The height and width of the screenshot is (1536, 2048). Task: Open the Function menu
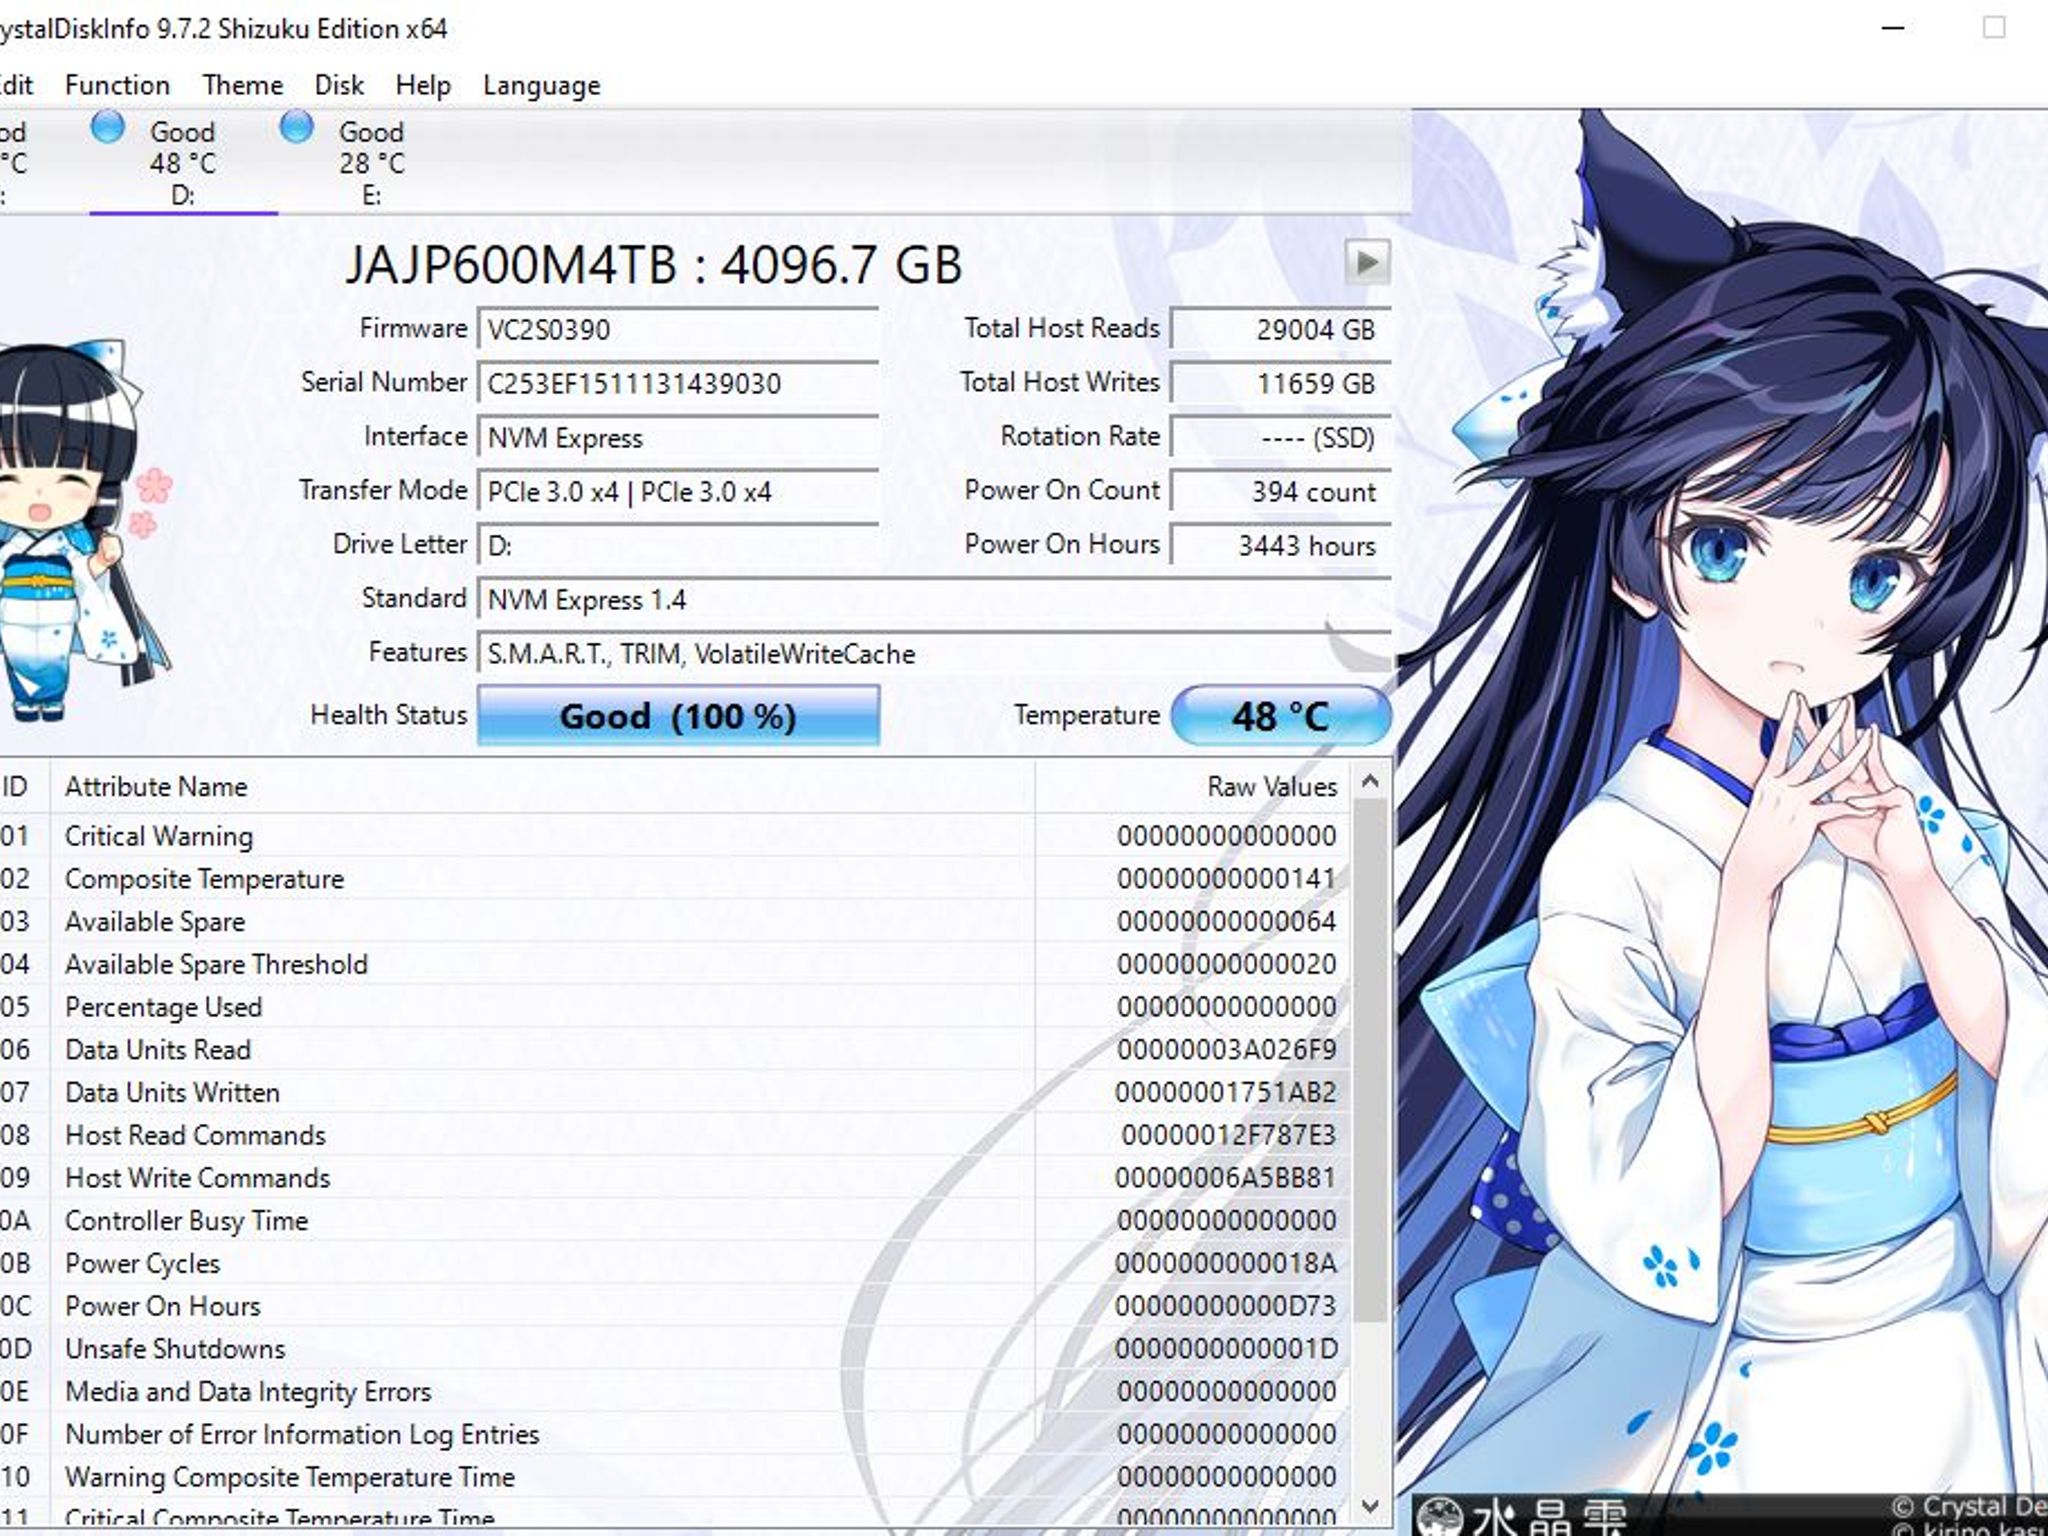[x=117, y=85]
